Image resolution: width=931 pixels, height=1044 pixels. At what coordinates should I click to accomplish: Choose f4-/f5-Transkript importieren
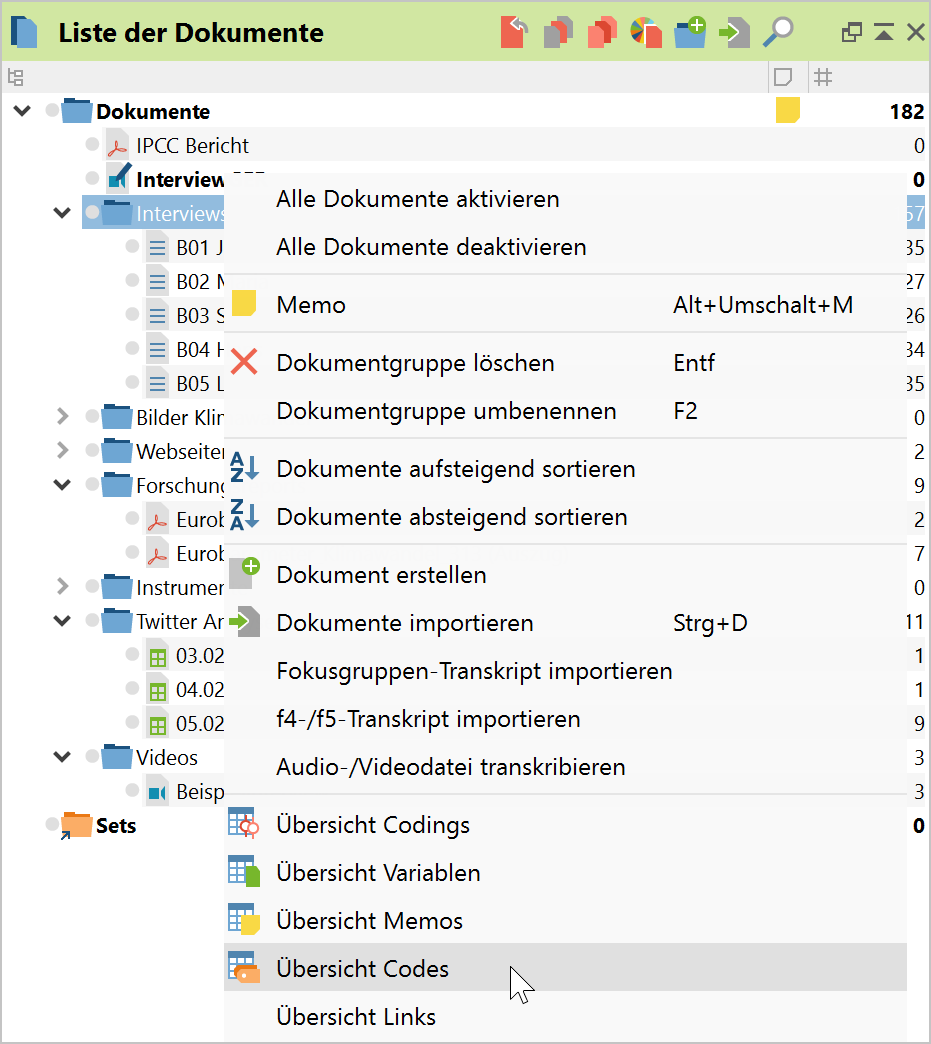[x=565, y=718]
